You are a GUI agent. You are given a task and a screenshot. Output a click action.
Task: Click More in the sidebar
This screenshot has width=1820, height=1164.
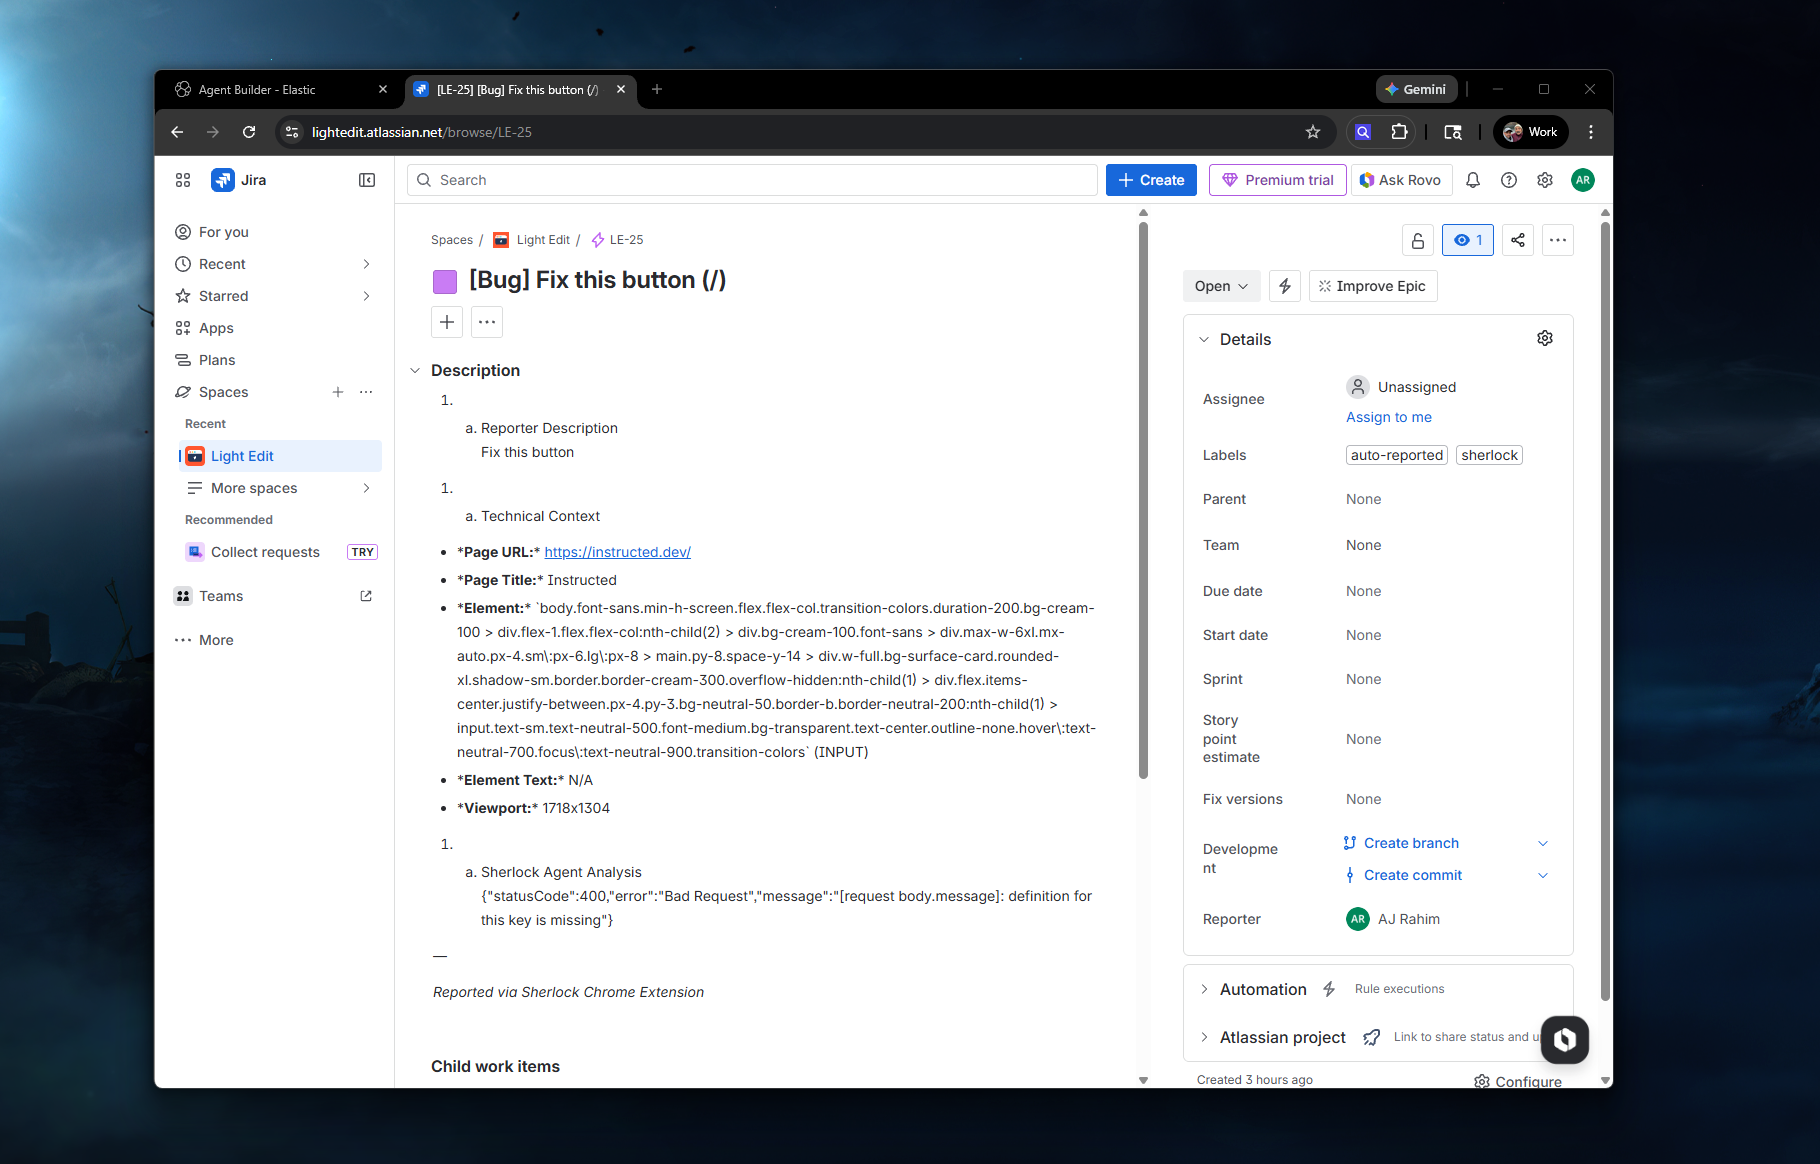(x=274, y=640)
